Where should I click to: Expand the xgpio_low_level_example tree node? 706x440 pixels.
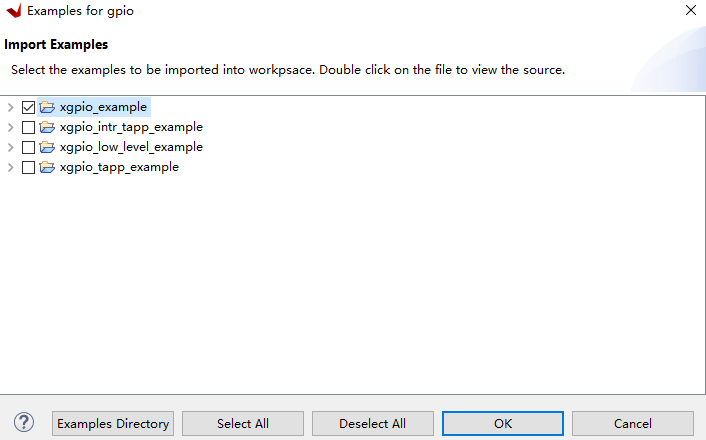(x=11, y=147)
